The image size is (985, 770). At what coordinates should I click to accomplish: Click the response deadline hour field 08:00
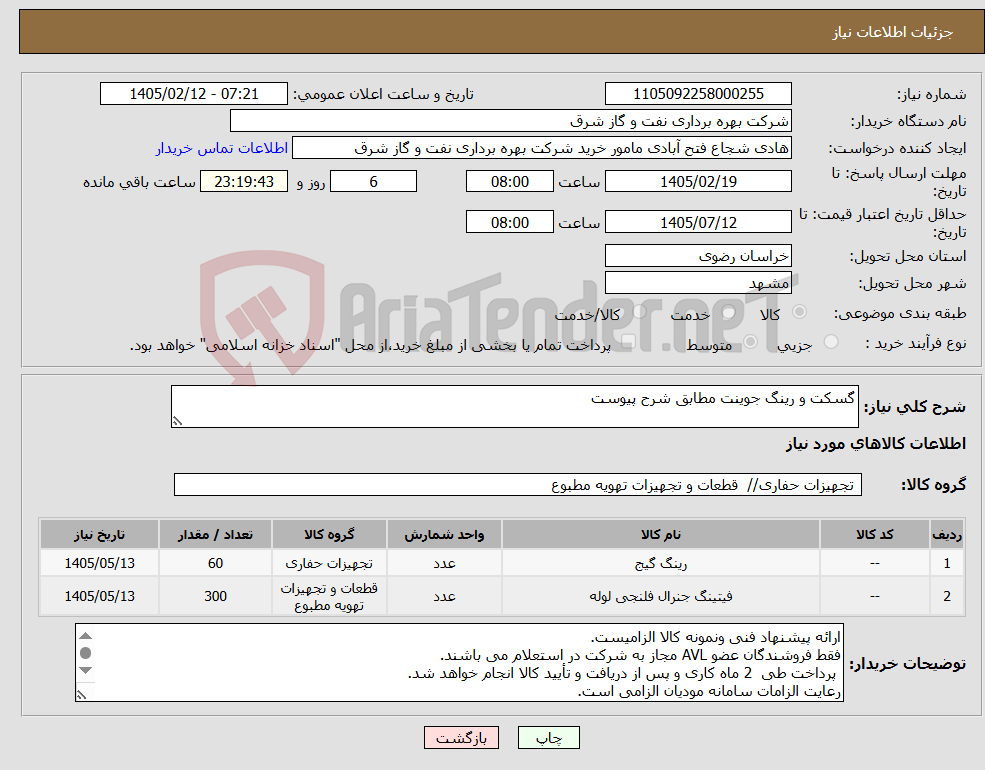509,182
